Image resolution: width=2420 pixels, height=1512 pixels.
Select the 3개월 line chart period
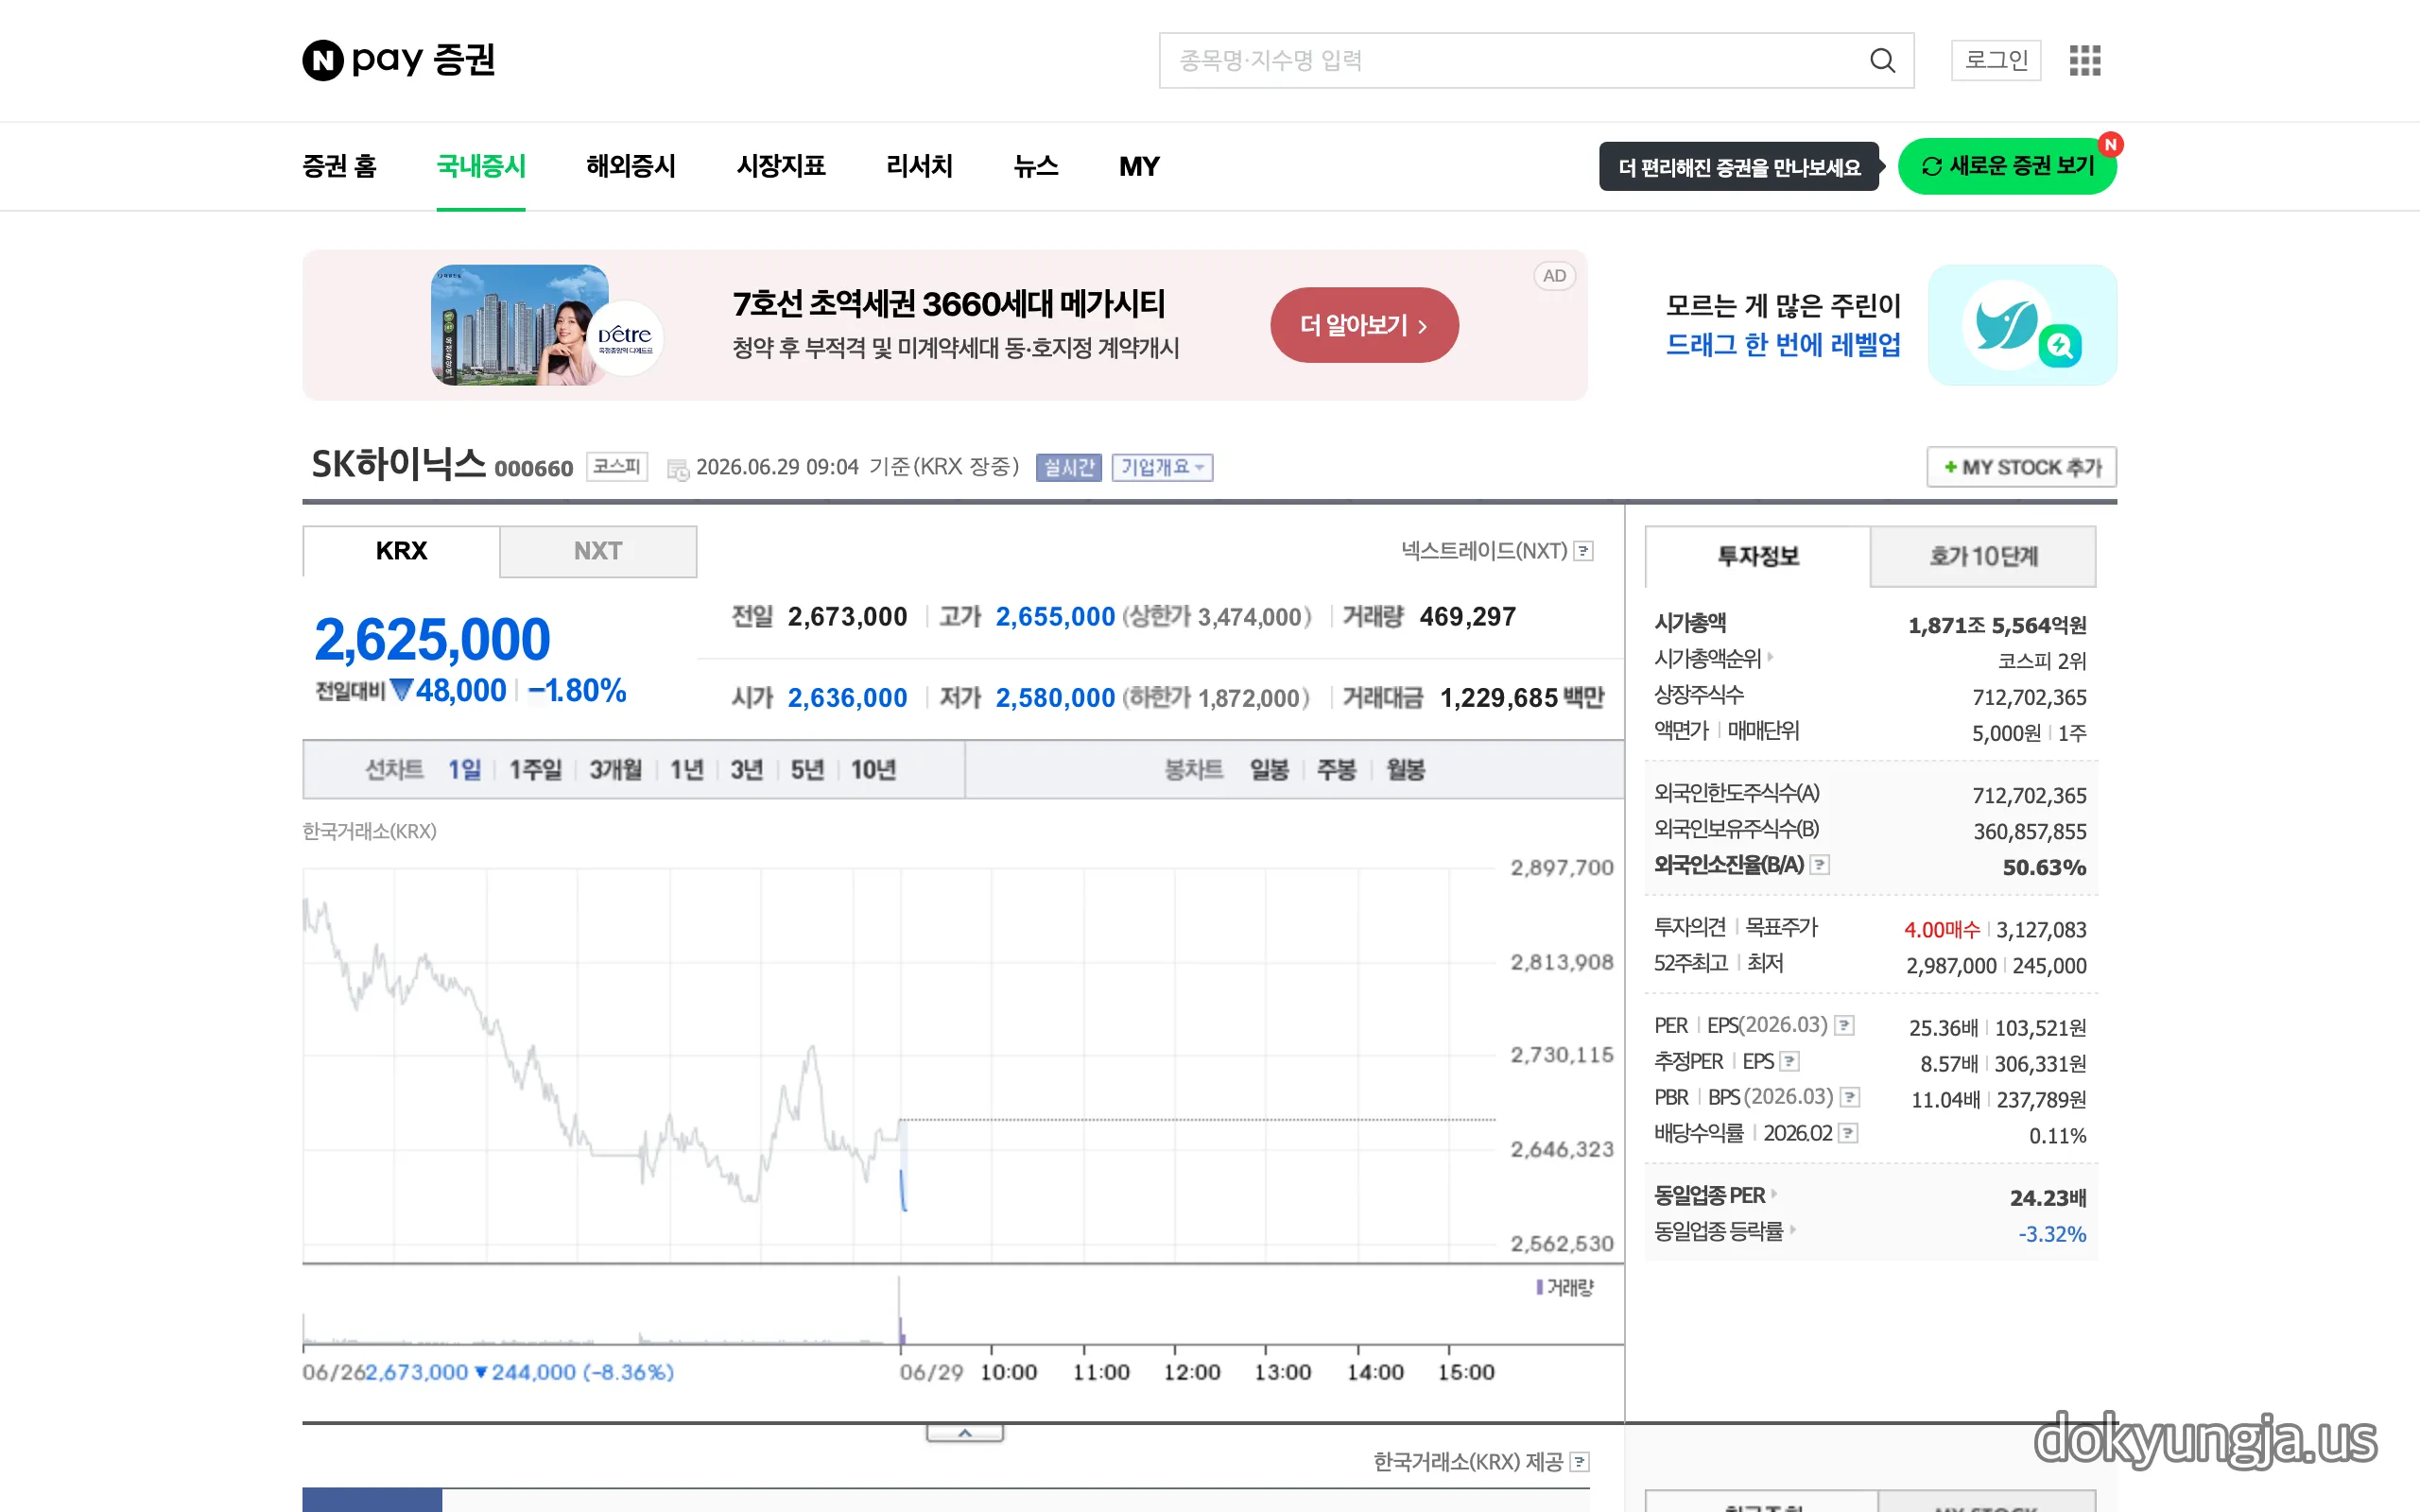click(615, 769)
